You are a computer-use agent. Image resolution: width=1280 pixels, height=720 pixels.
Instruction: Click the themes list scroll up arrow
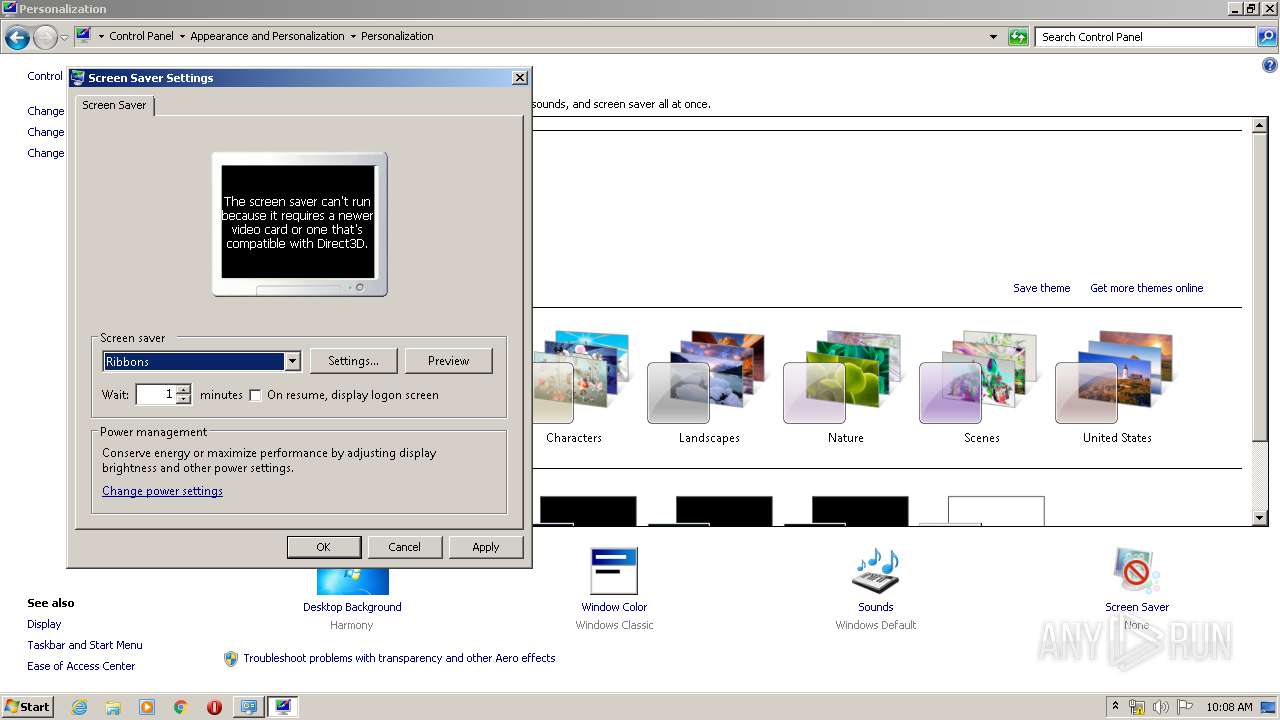pos(1261,125)
